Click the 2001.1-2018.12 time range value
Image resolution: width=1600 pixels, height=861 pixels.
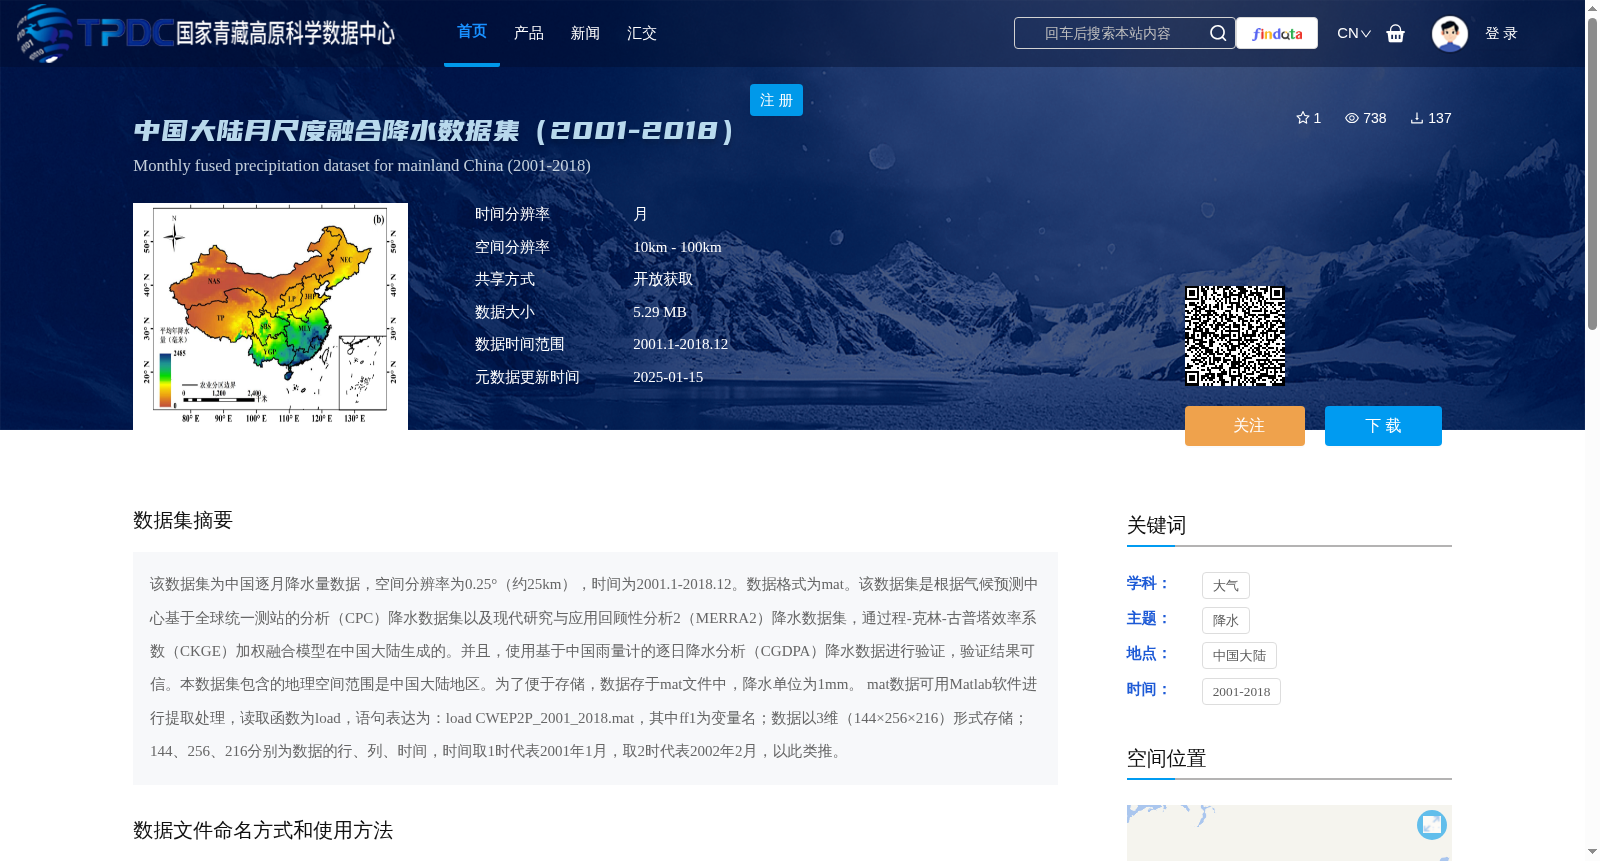coord(681,344)
